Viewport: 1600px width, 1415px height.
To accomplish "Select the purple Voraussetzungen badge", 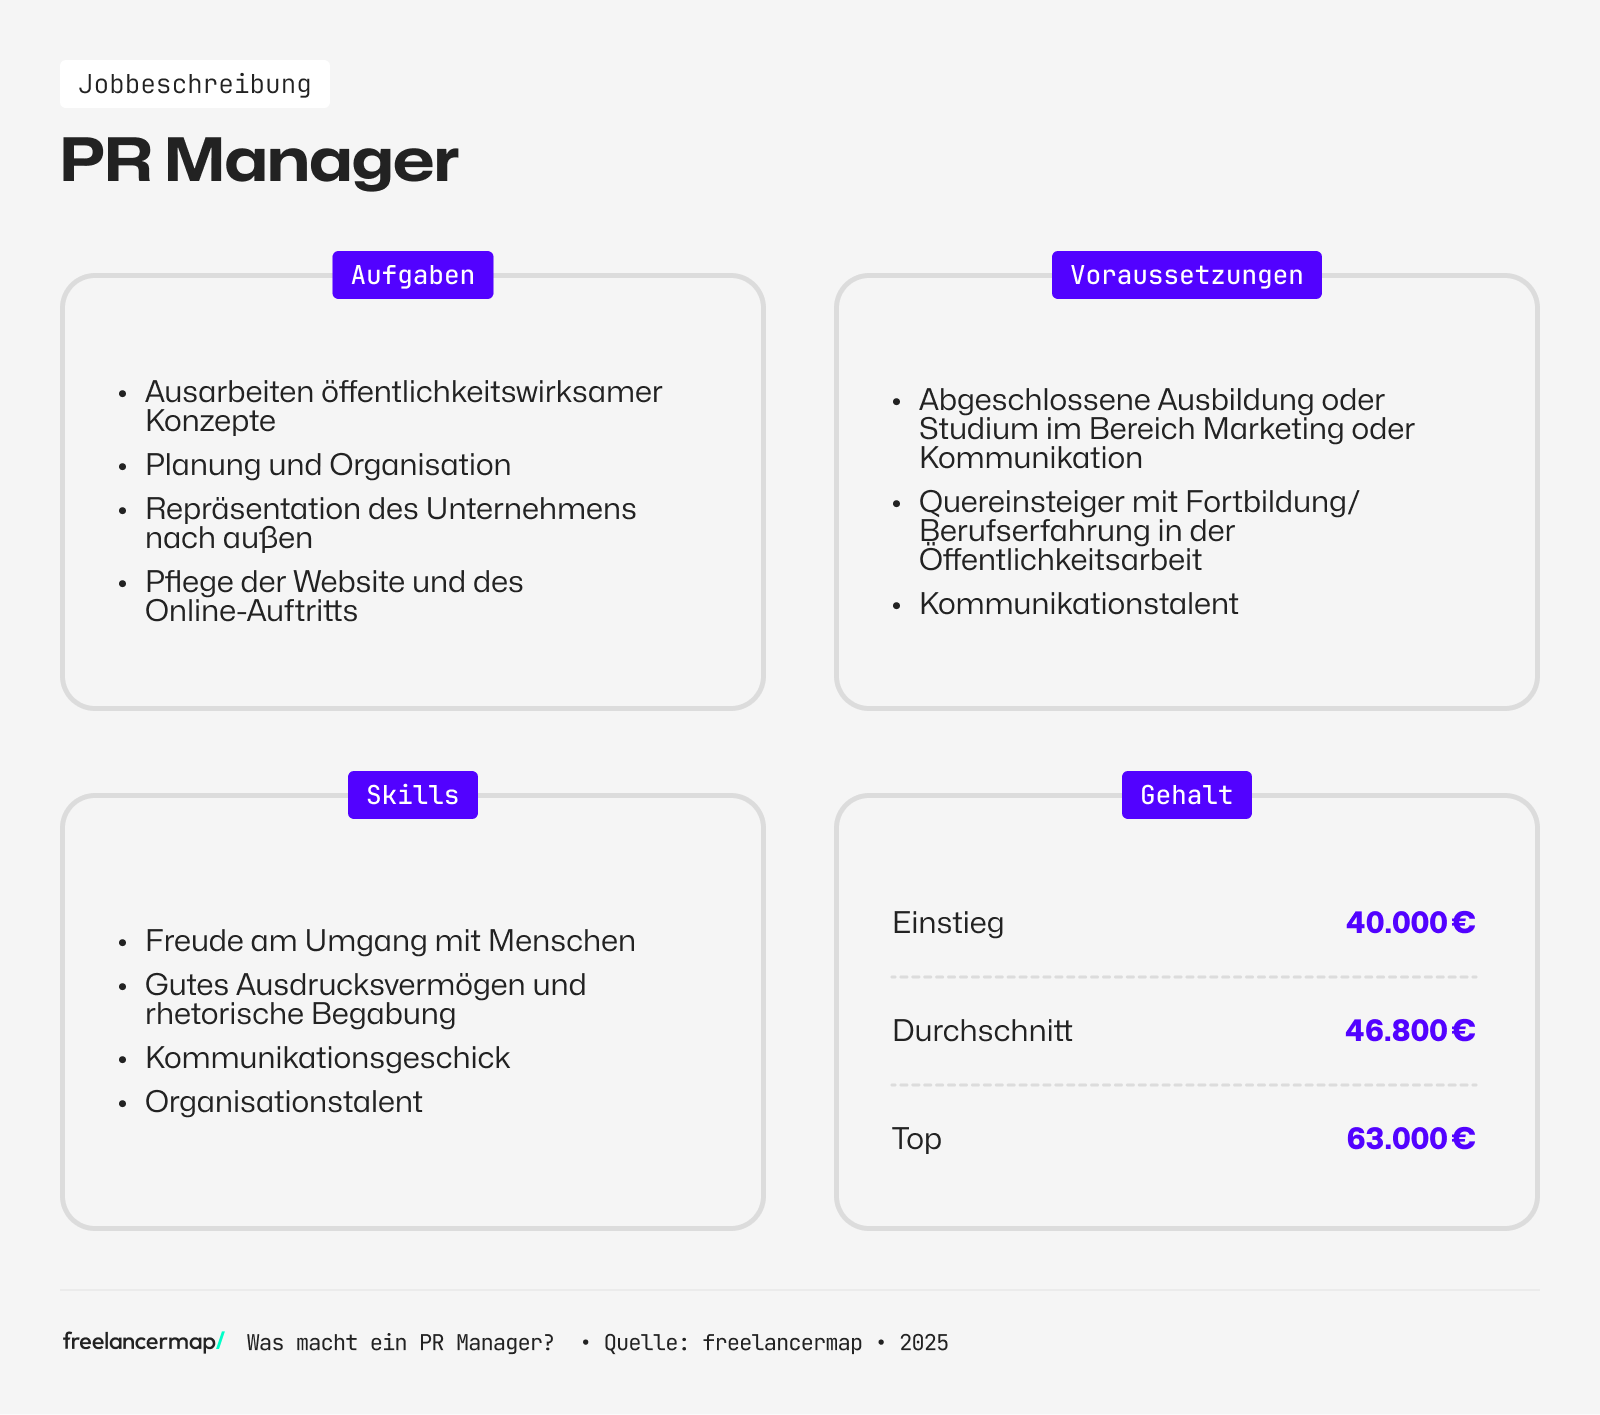I will click(x=1186, y=274).
